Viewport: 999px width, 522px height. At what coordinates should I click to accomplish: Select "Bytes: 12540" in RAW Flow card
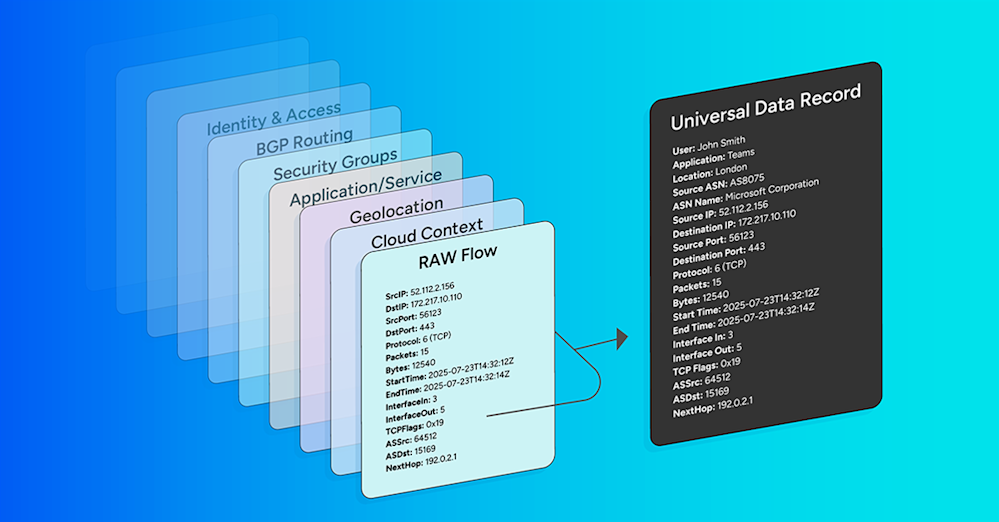[410, 366]
